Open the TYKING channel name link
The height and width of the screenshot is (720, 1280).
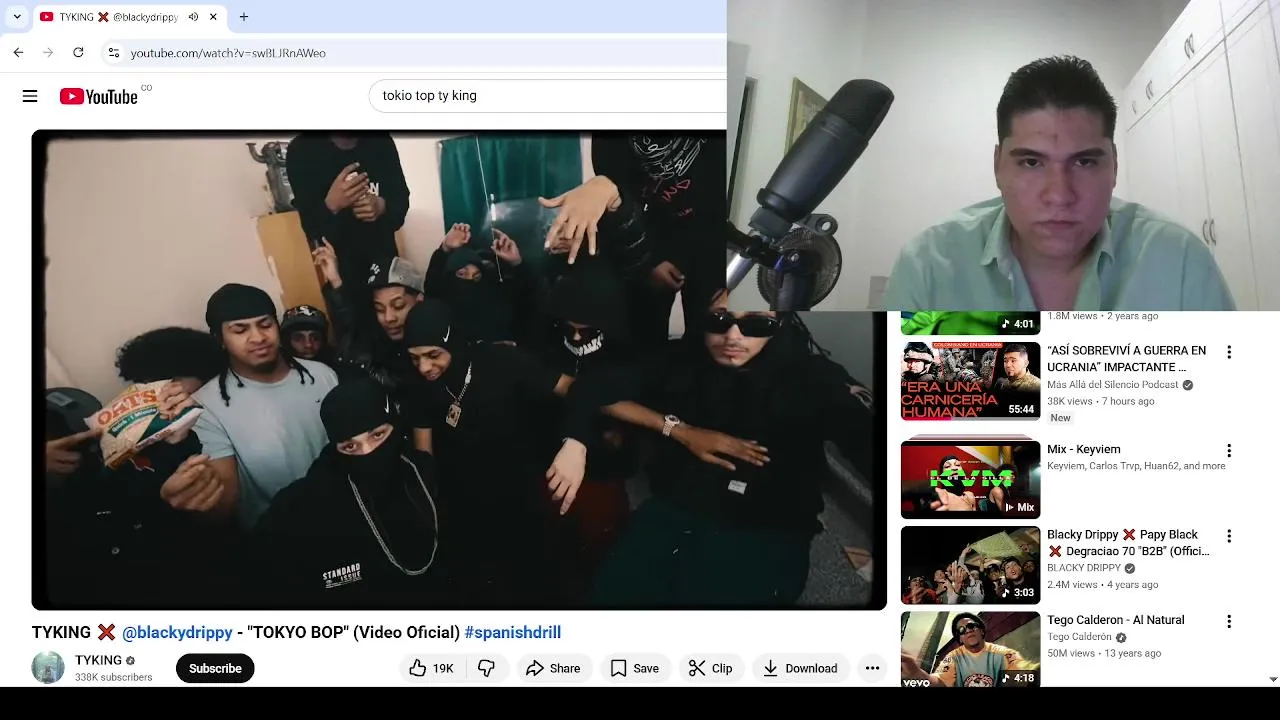point(98,660)
